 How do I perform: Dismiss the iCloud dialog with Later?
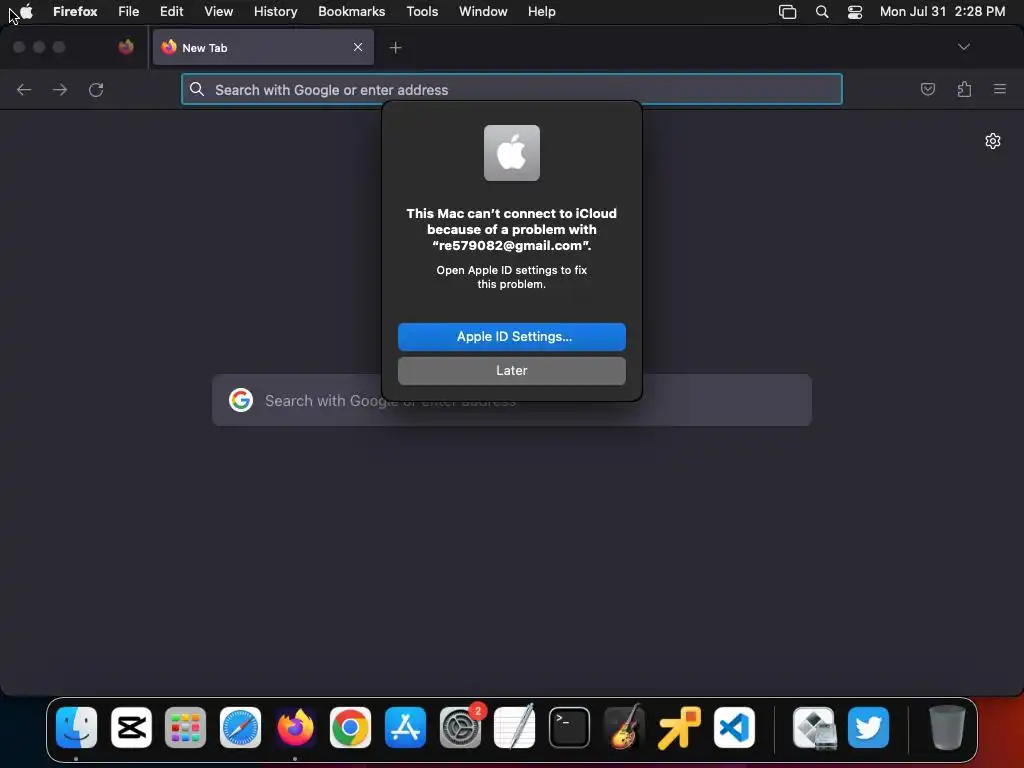click(x=511, y=370)
